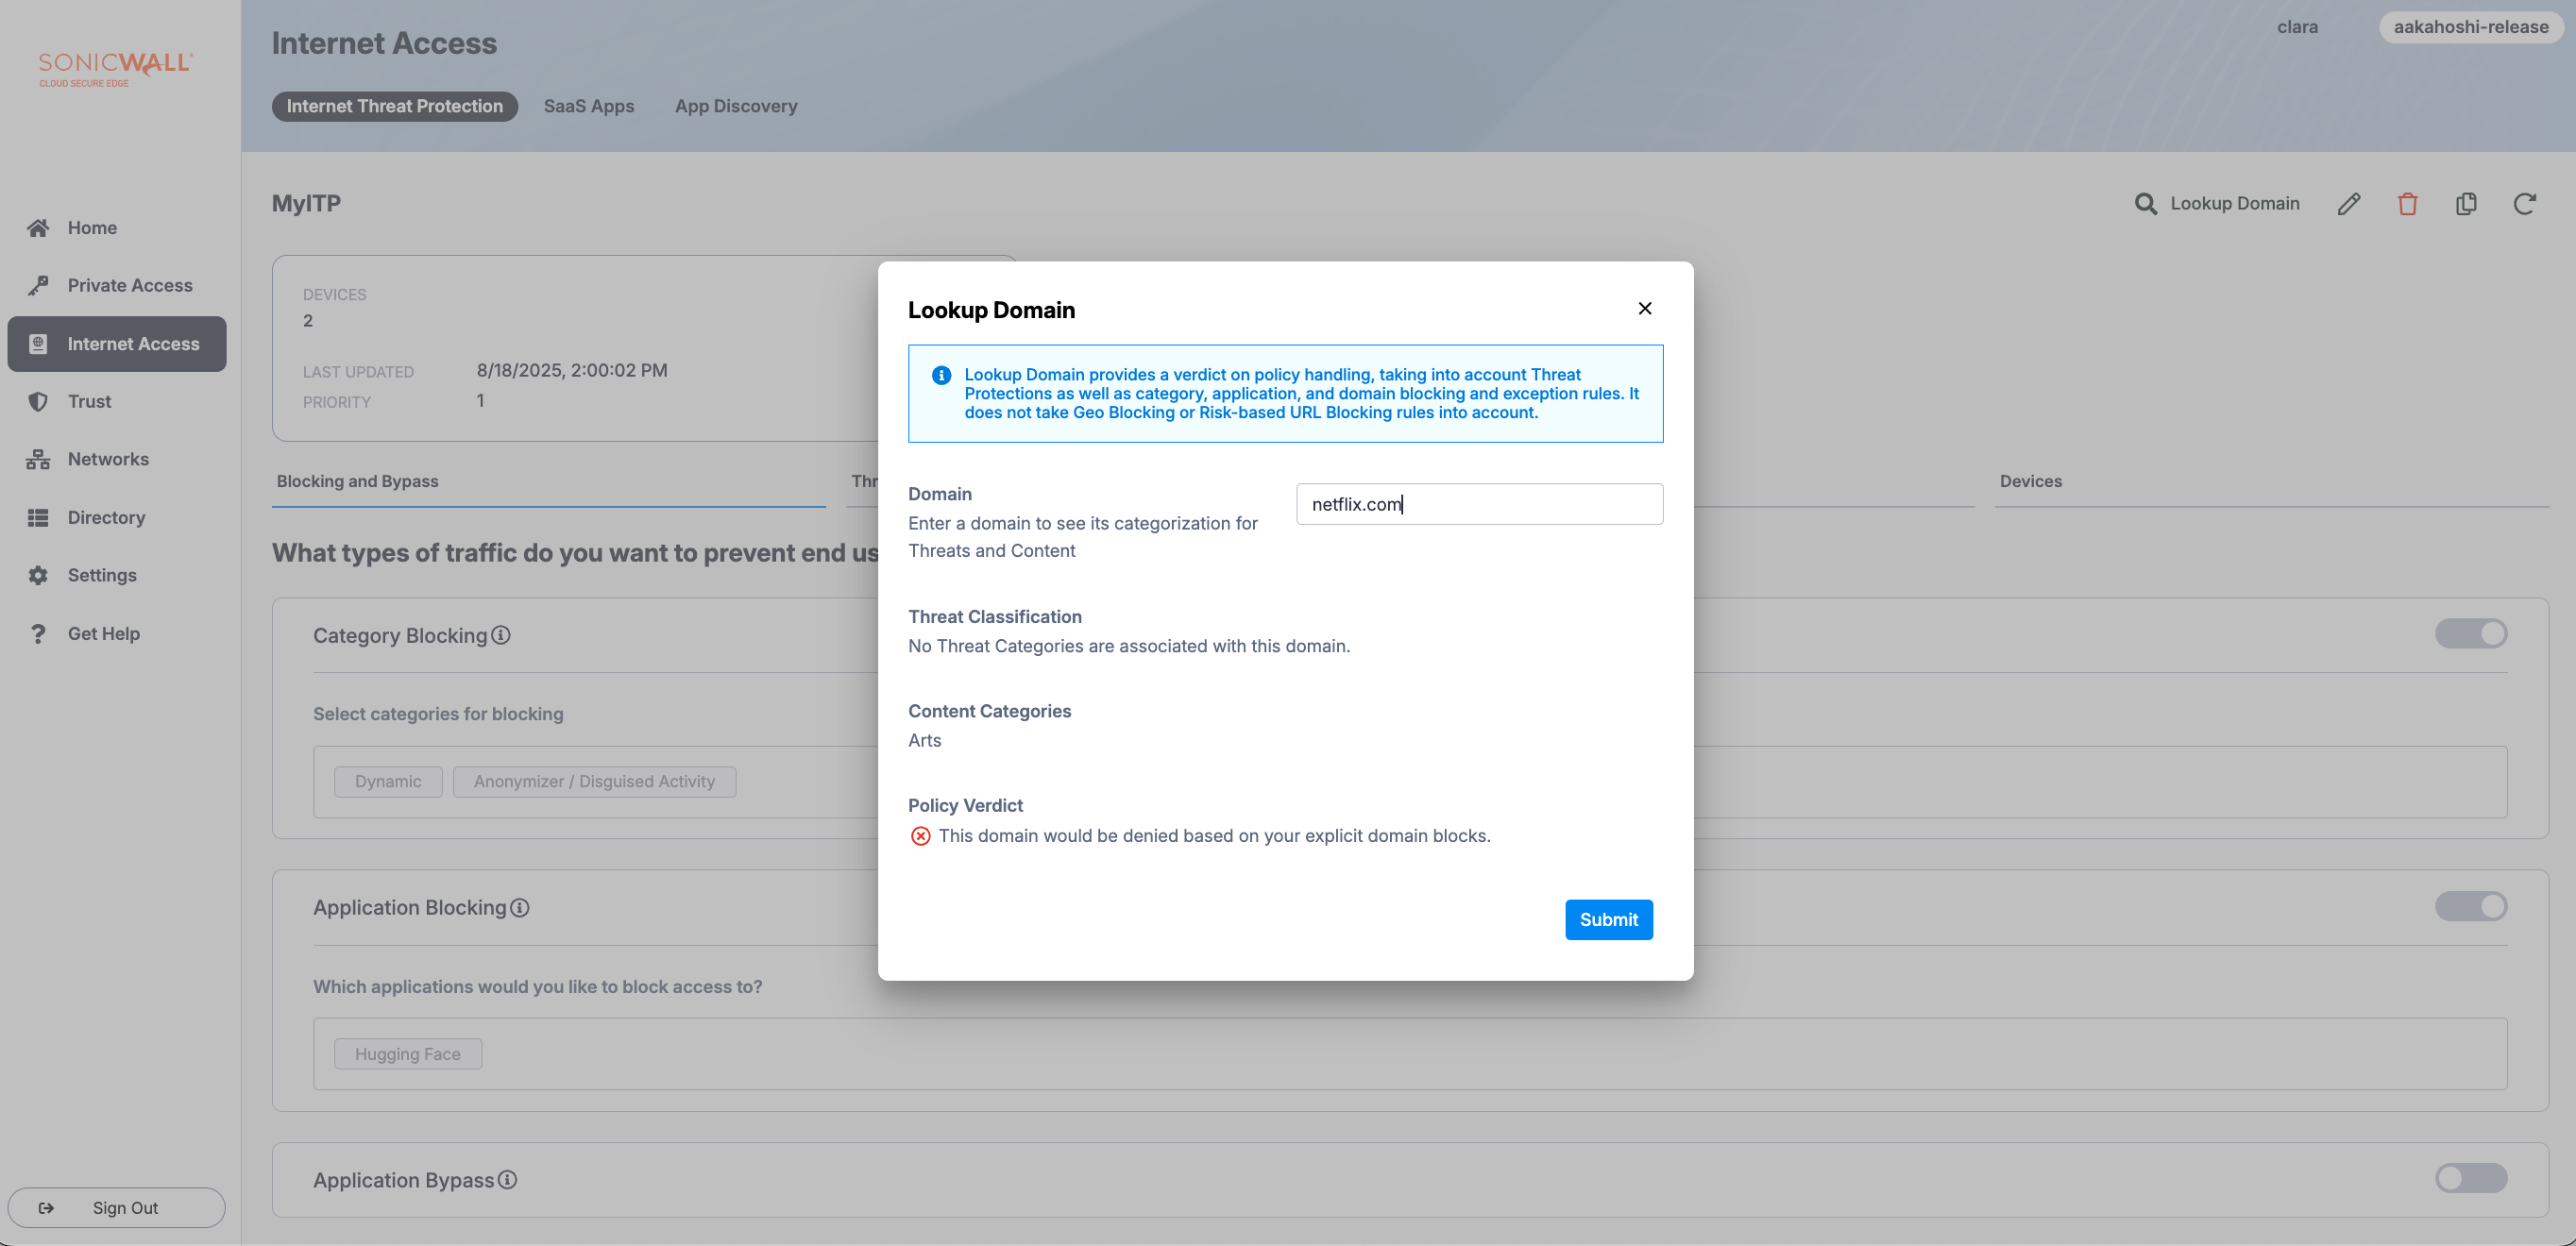This screenshot has width=2576, height=1246.
Task: Enable the Application Bypass switch
Action: (x=2470, y=1178)
